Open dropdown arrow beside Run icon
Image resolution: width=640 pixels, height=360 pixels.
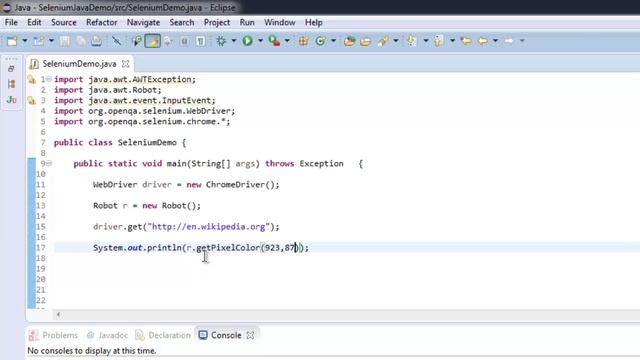point(260,41)
